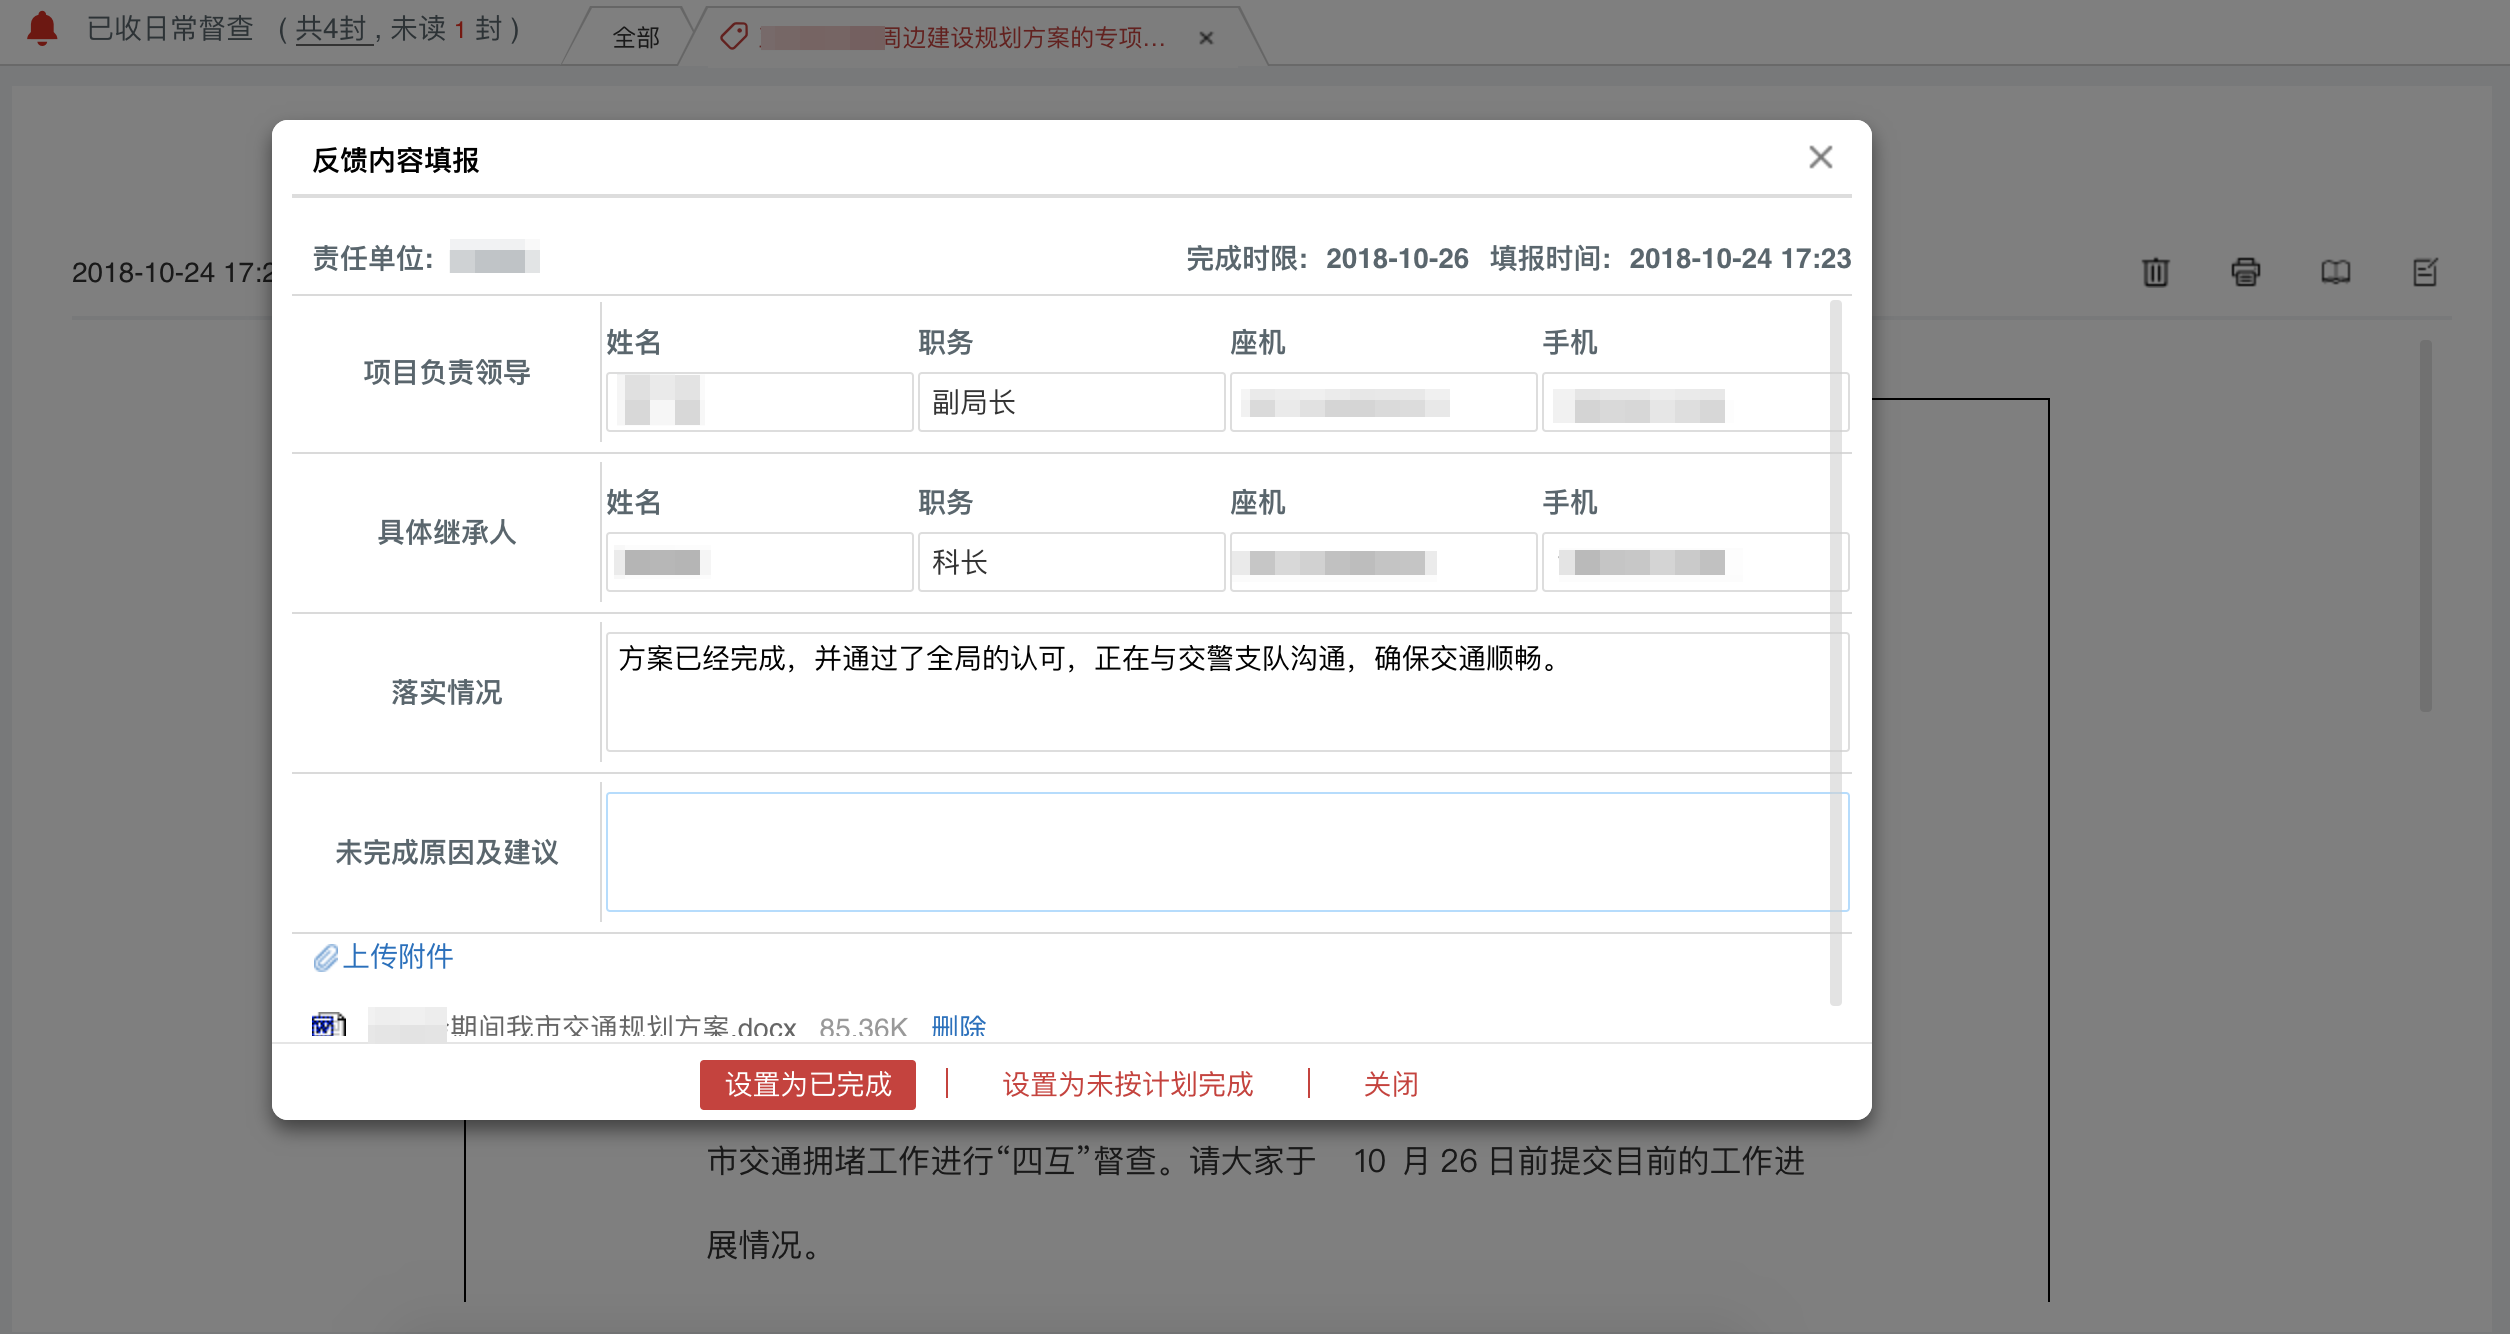This screenshot has height=1334, width=2510.
Task: Click the edit/compose icon at top right
Action: pos(2426,272)
